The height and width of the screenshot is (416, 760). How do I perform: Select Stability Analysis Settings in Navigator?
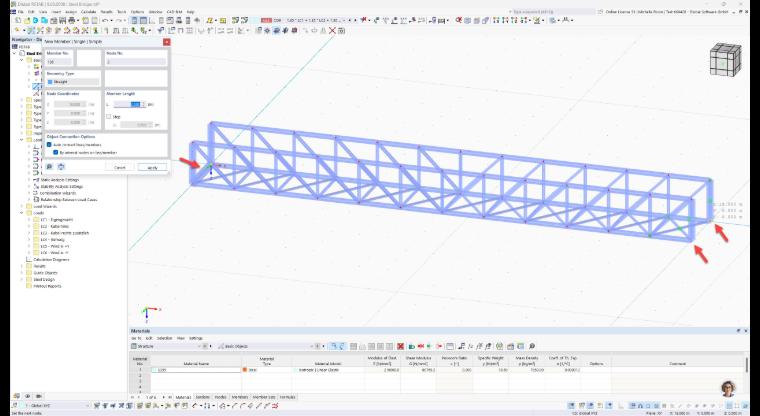(x=62, y=186)
